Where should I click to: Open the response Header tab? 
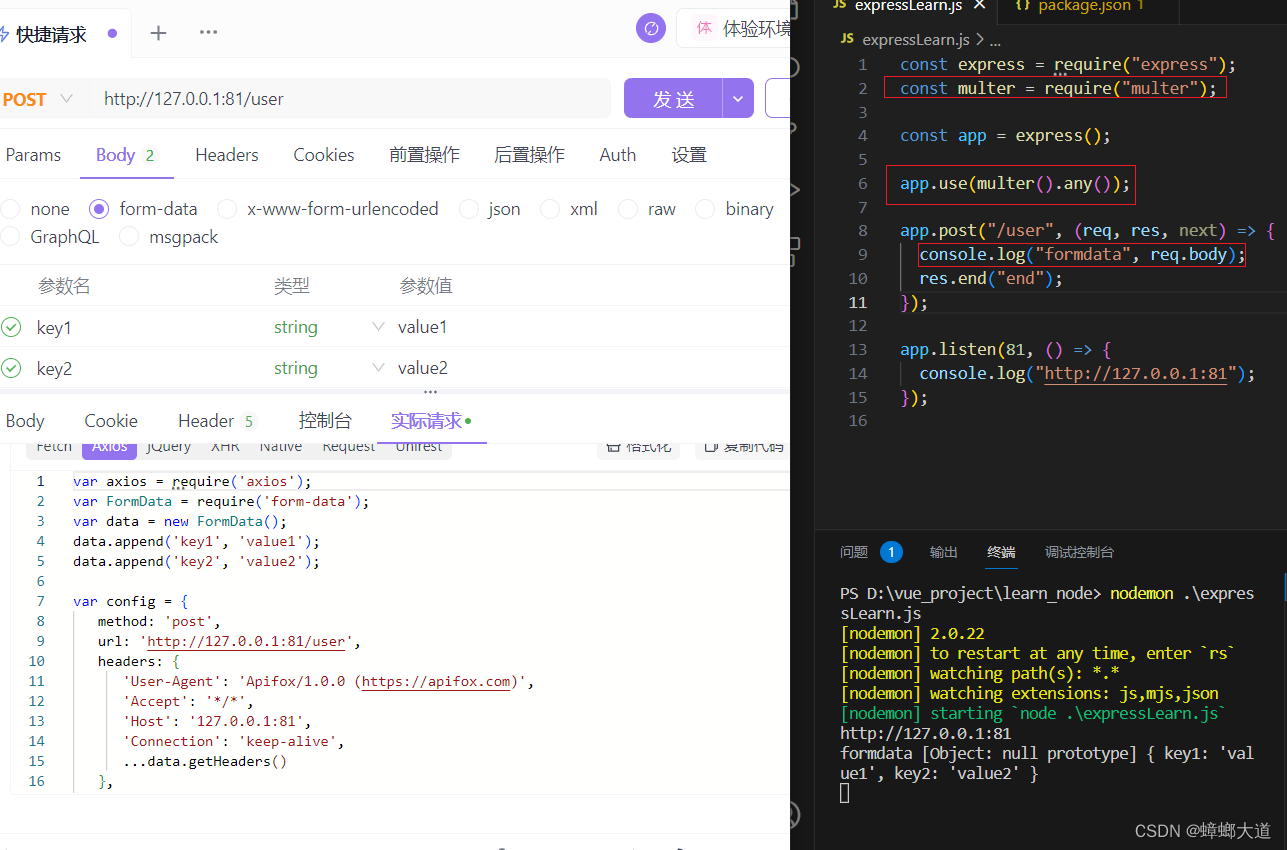point(217,421)
